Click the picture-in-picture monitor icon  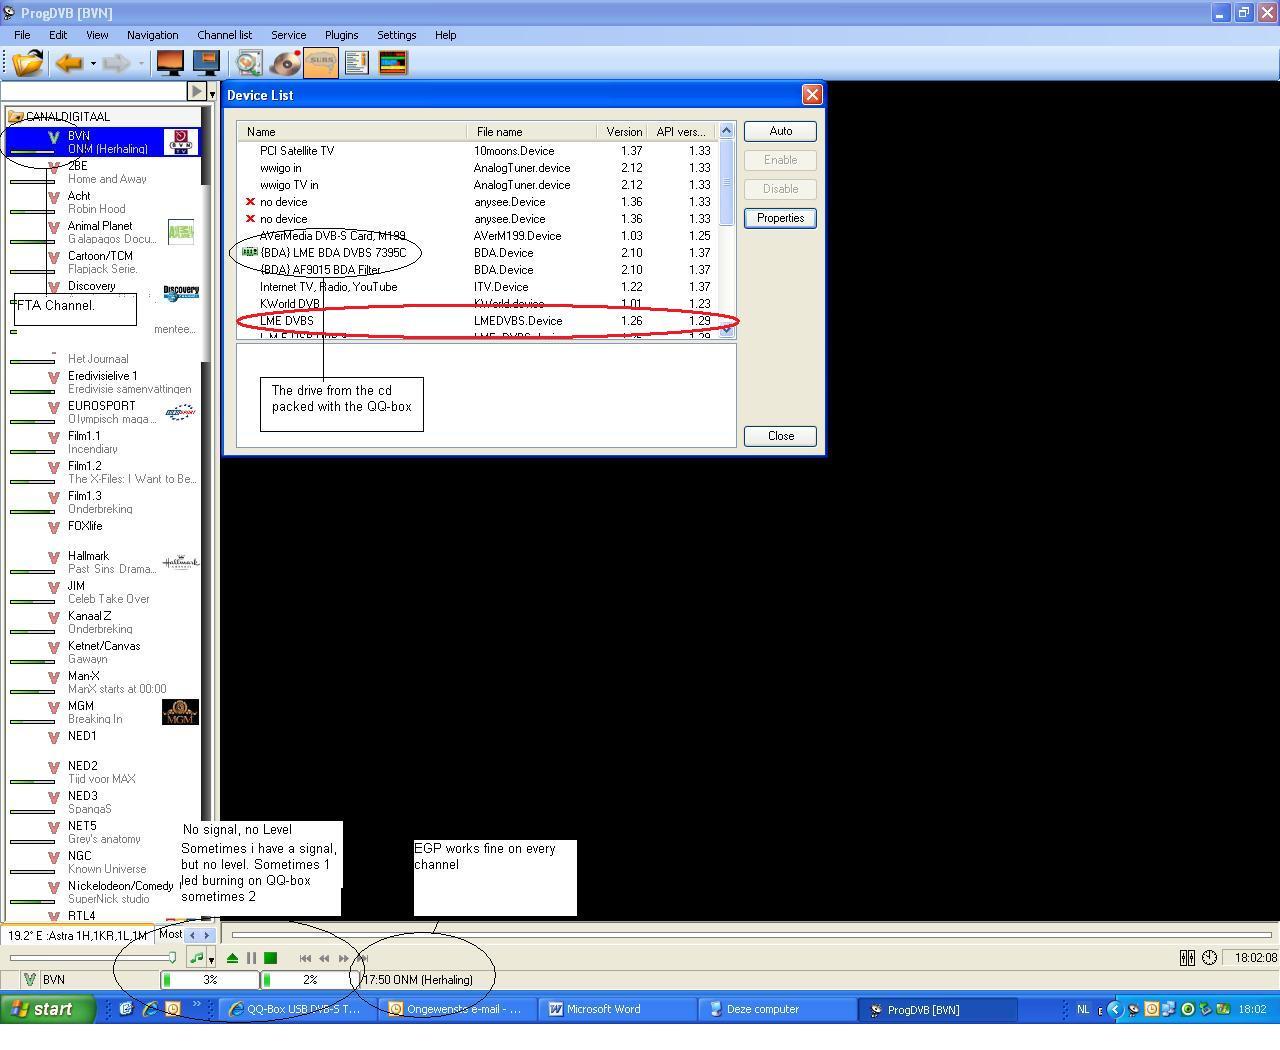[x=206, y=63]
